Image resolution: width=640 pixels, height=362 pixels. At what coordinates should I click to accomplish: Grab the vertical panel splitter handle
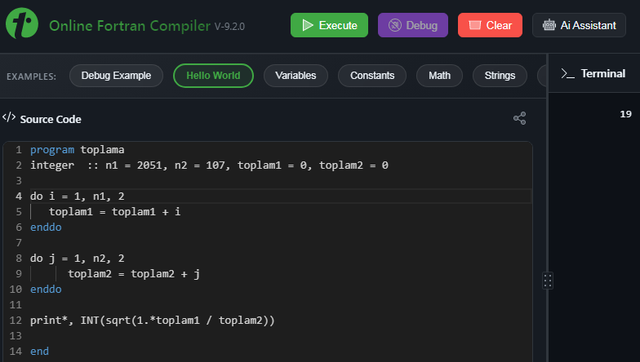pos(547,281)
